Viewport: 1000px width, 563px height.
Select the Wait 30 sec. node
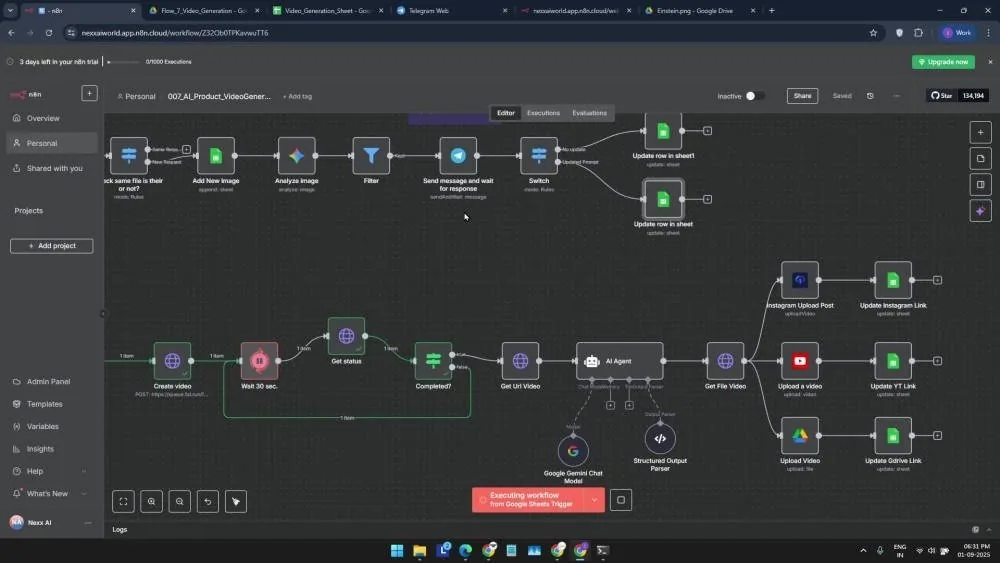tap(259, 361)
